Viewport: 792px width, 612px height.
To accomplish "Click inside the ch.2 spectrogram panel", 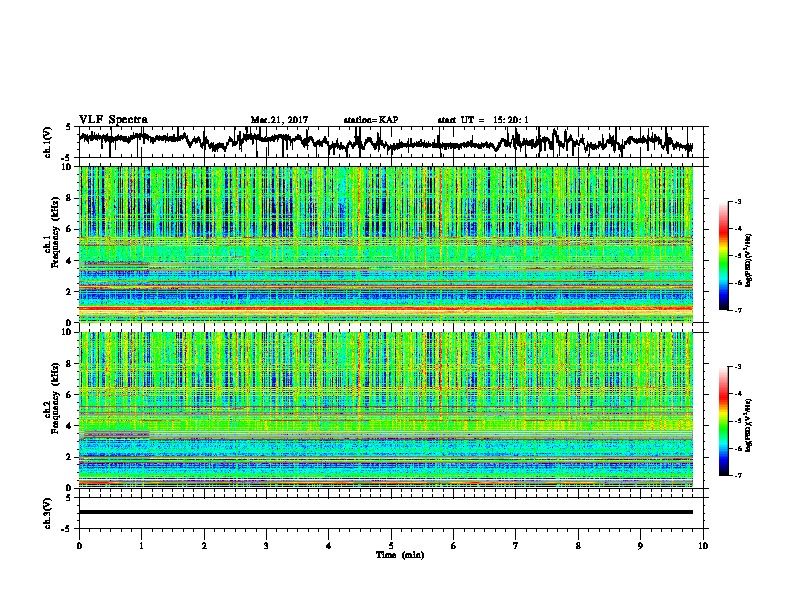I will 386,410.
